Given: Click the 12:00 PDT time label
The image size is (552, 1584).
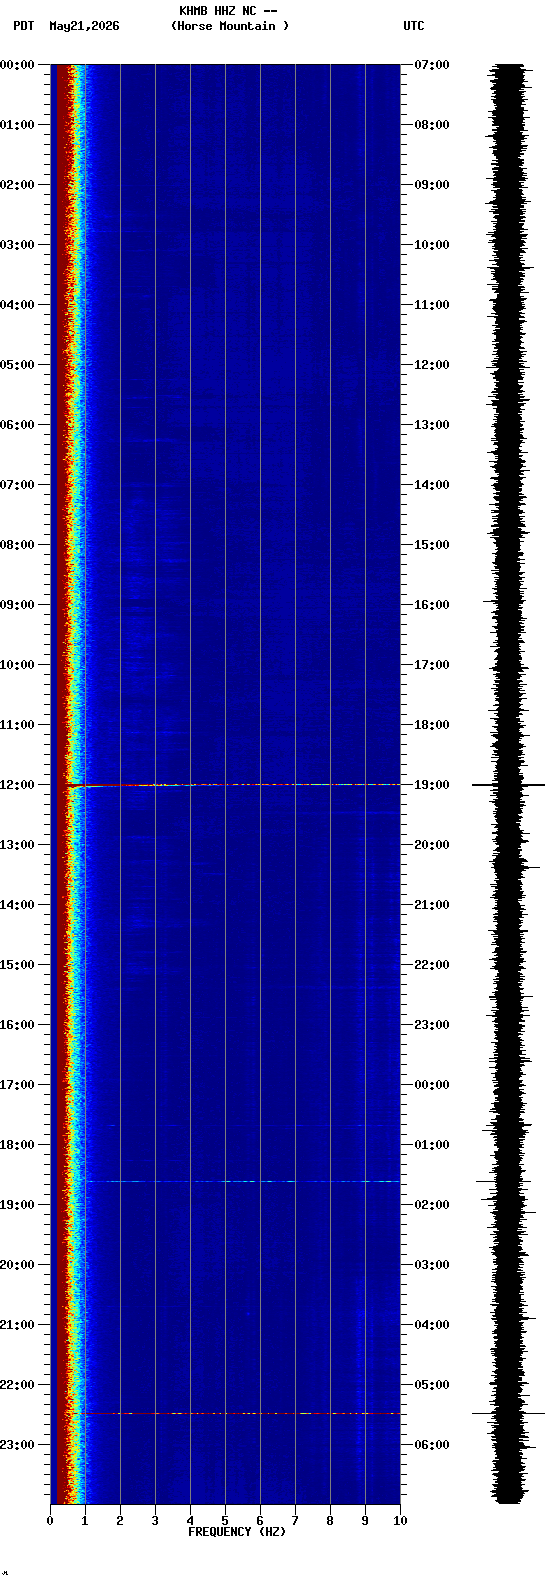Looking at the screenshot, I should pos(17,785).
